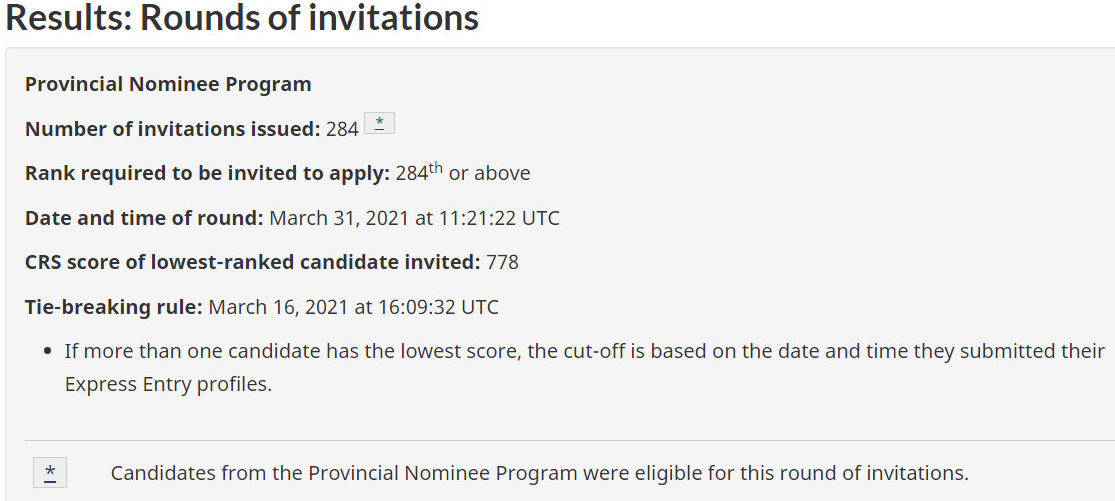Viewport: 1115px width, 501px height.
Task: Click the horizontal divider above the footnote
Action: click(570, 440)
